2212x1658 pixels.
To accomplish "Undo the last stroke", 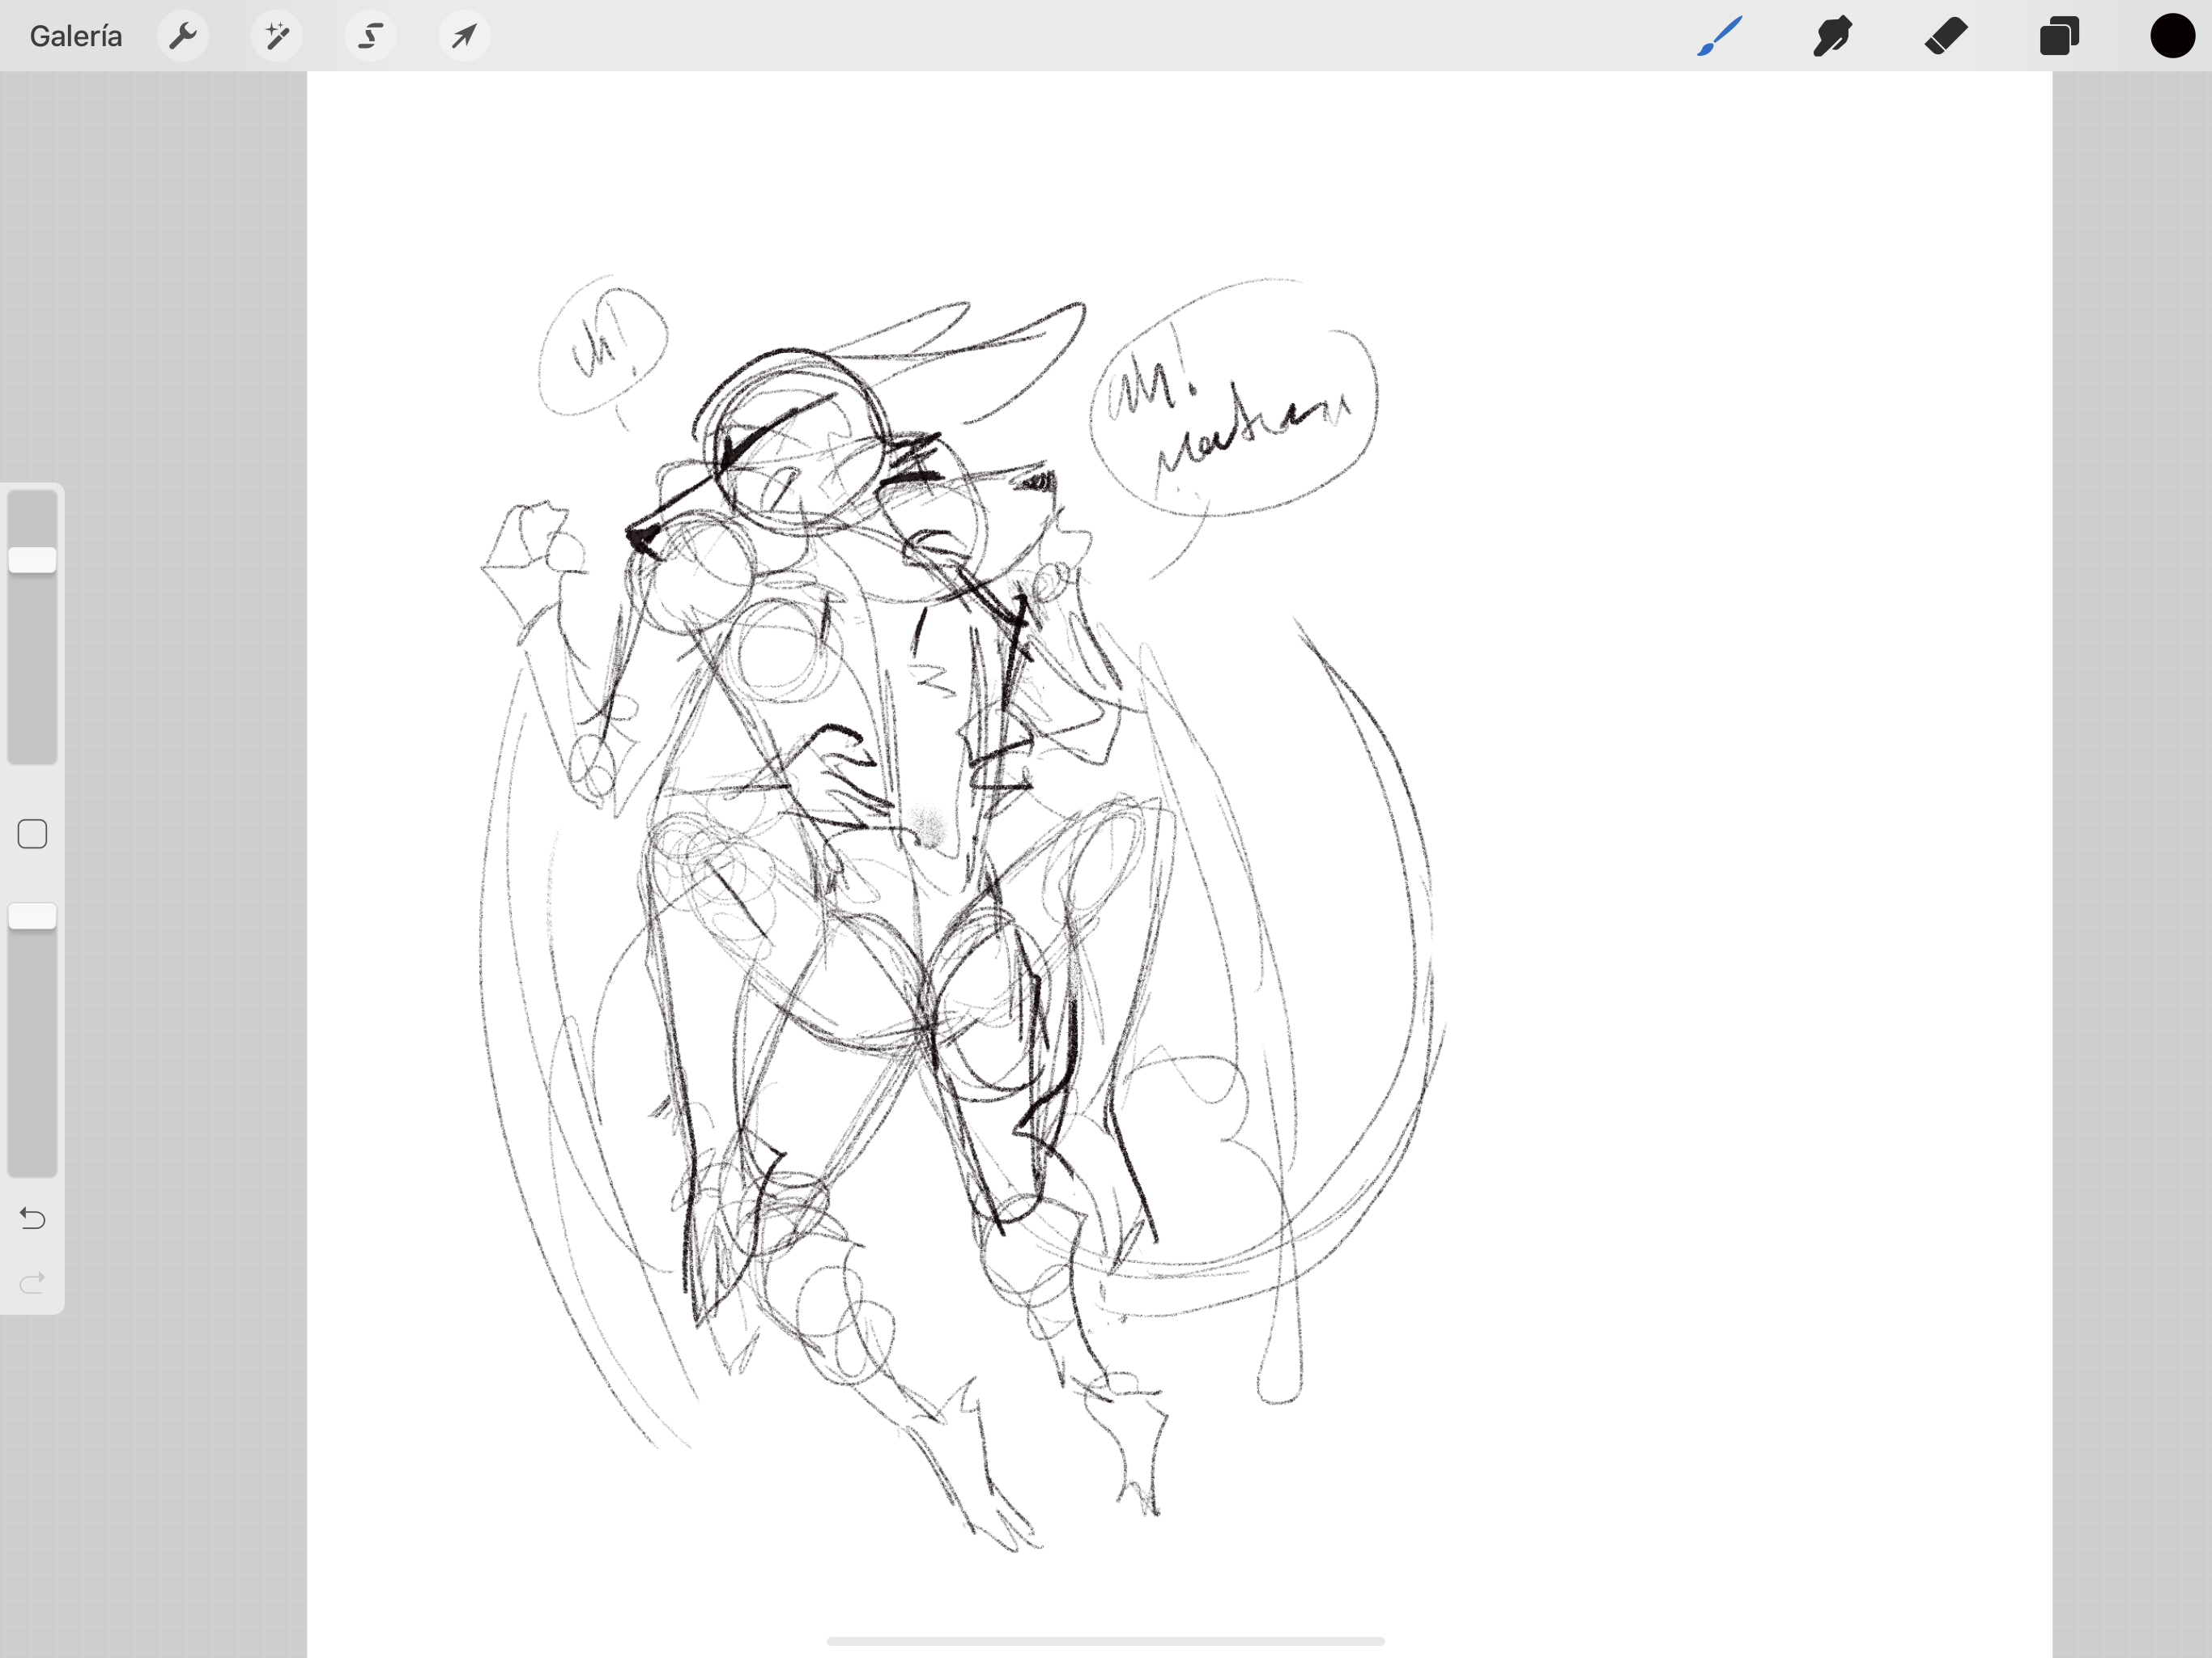I will [x=32, y=1218].
